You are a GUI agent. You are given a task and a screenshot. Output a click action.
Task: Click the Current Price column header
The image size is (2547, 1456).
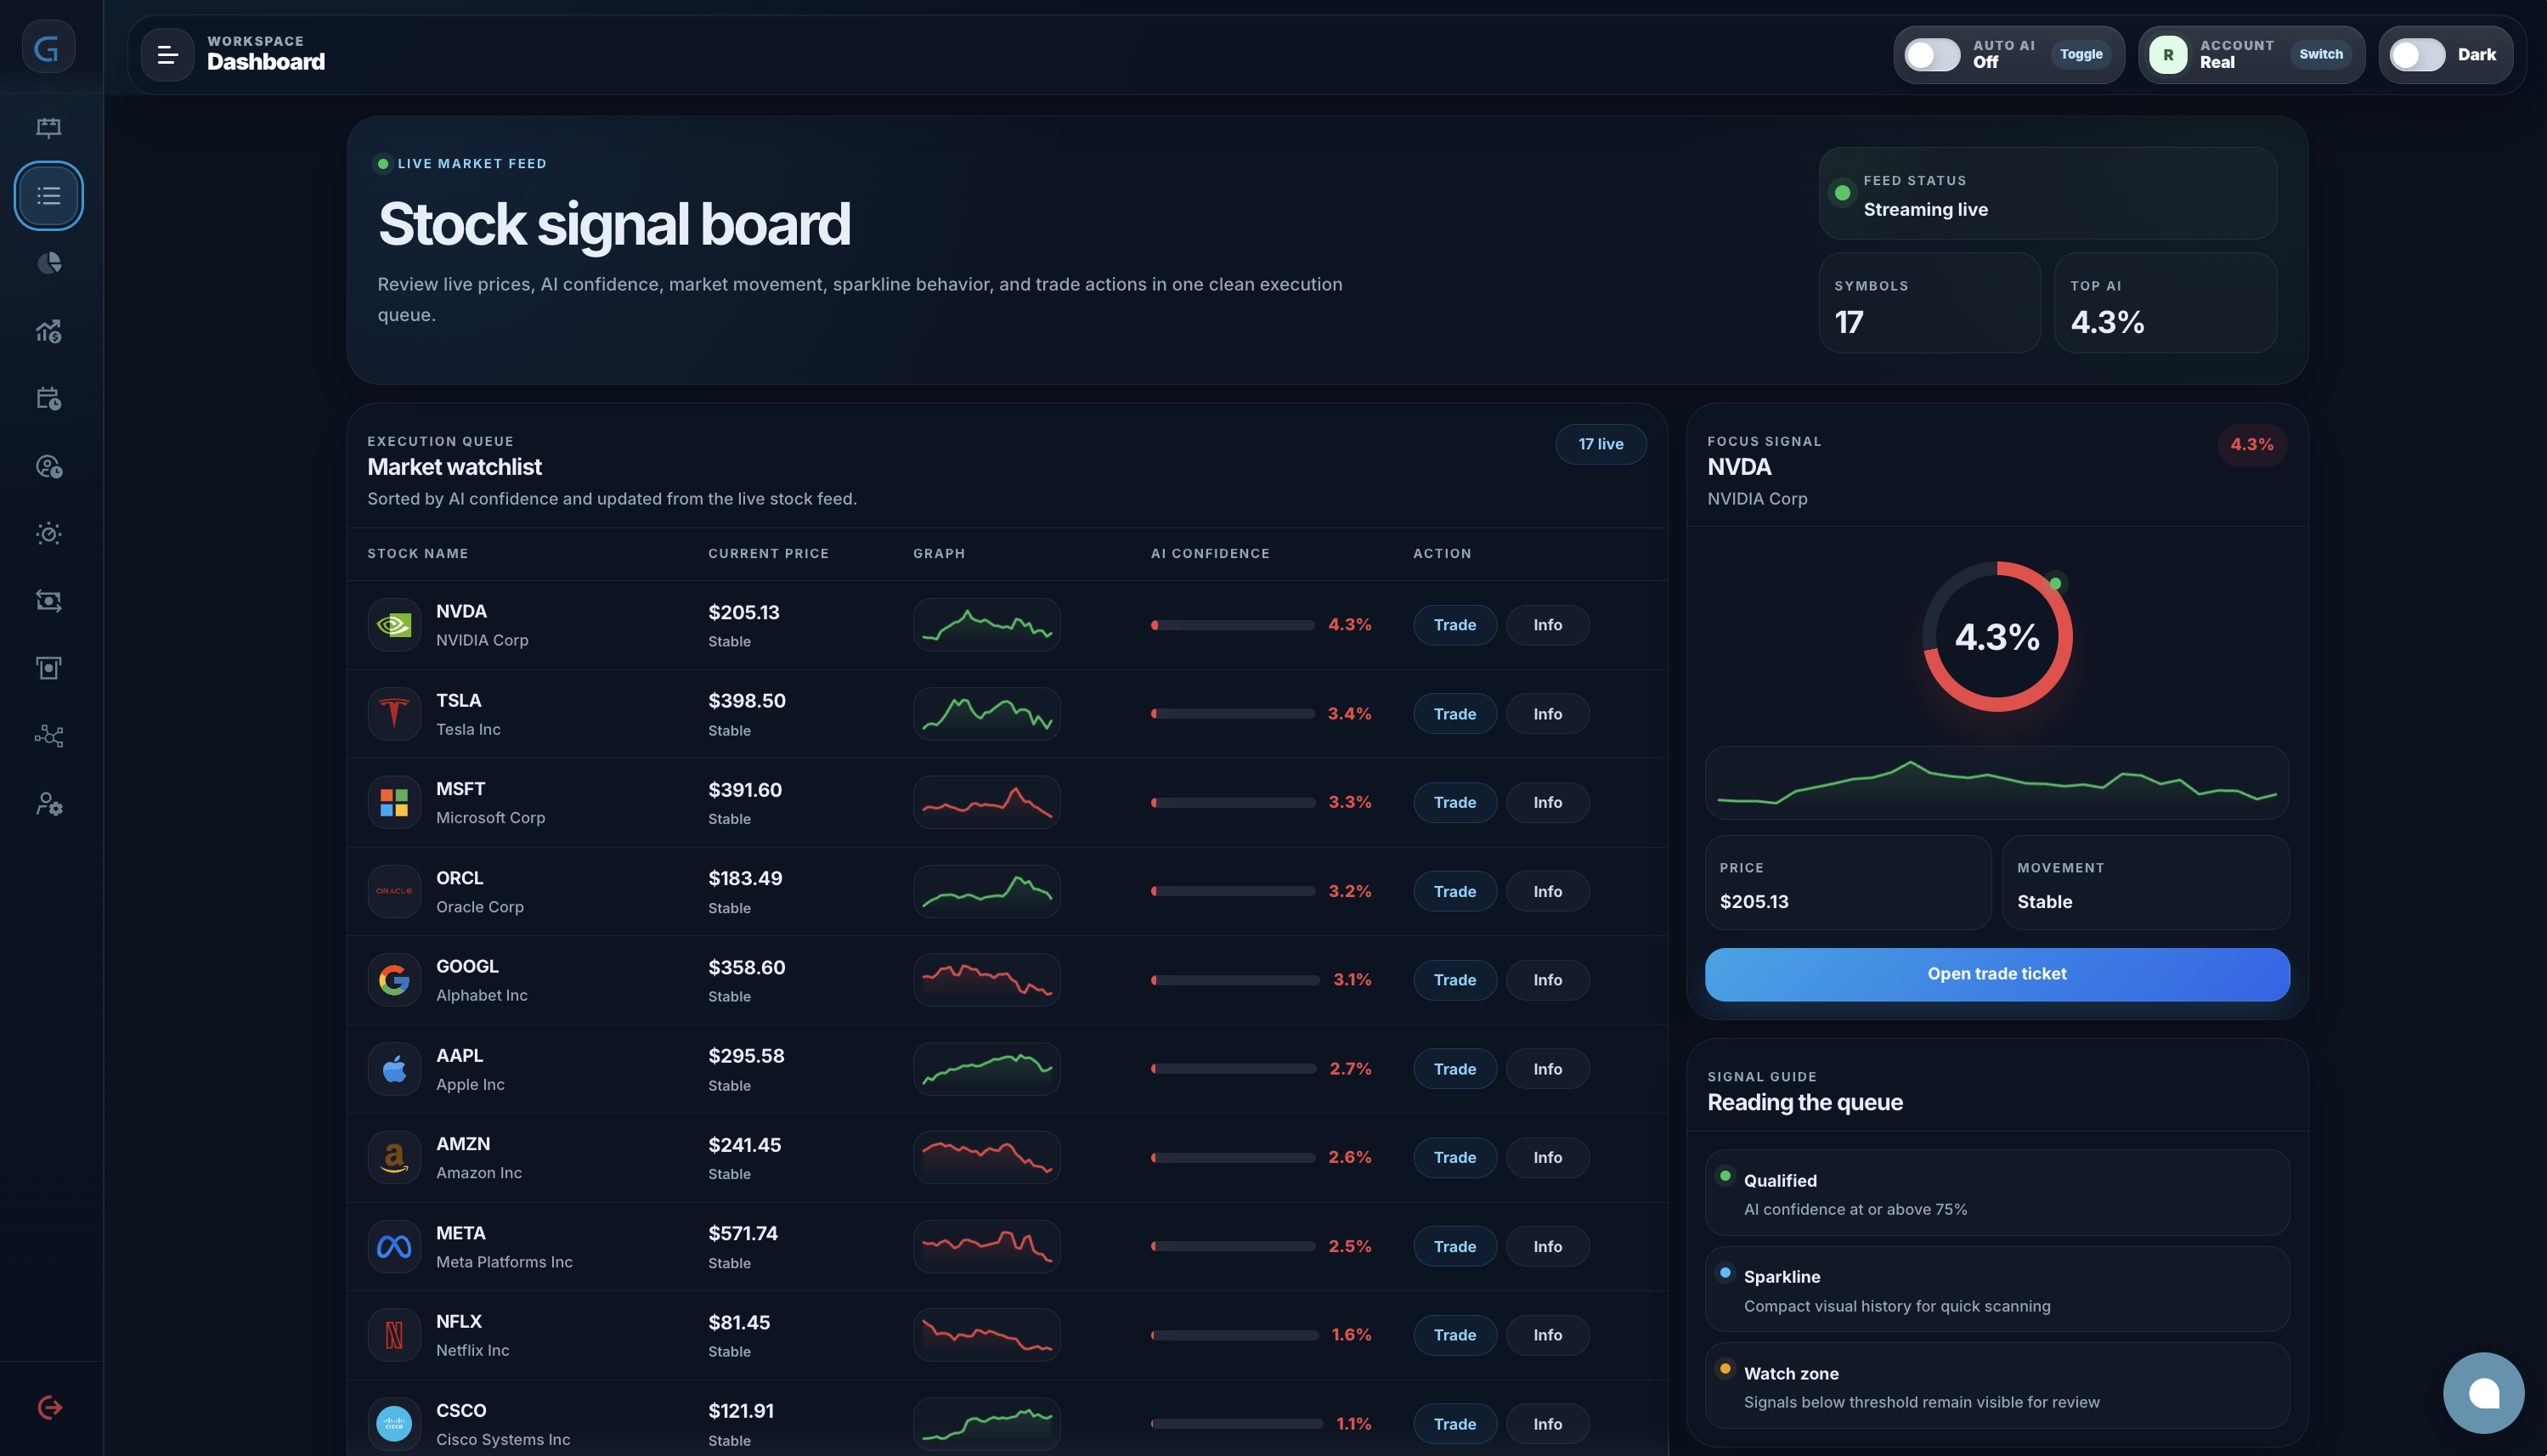[768, 553]
